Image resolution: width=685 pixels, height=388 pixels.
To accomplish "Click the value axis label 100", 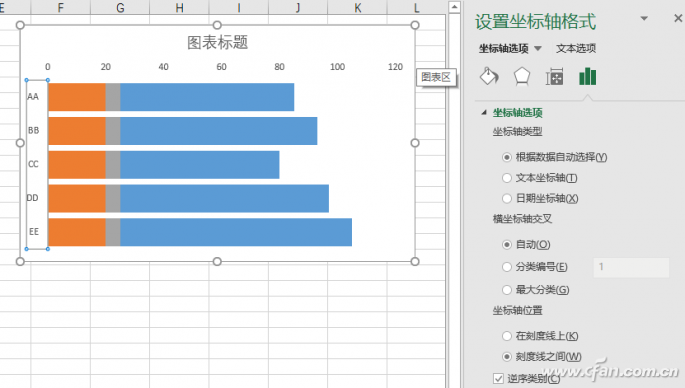I will coord(337,67).
